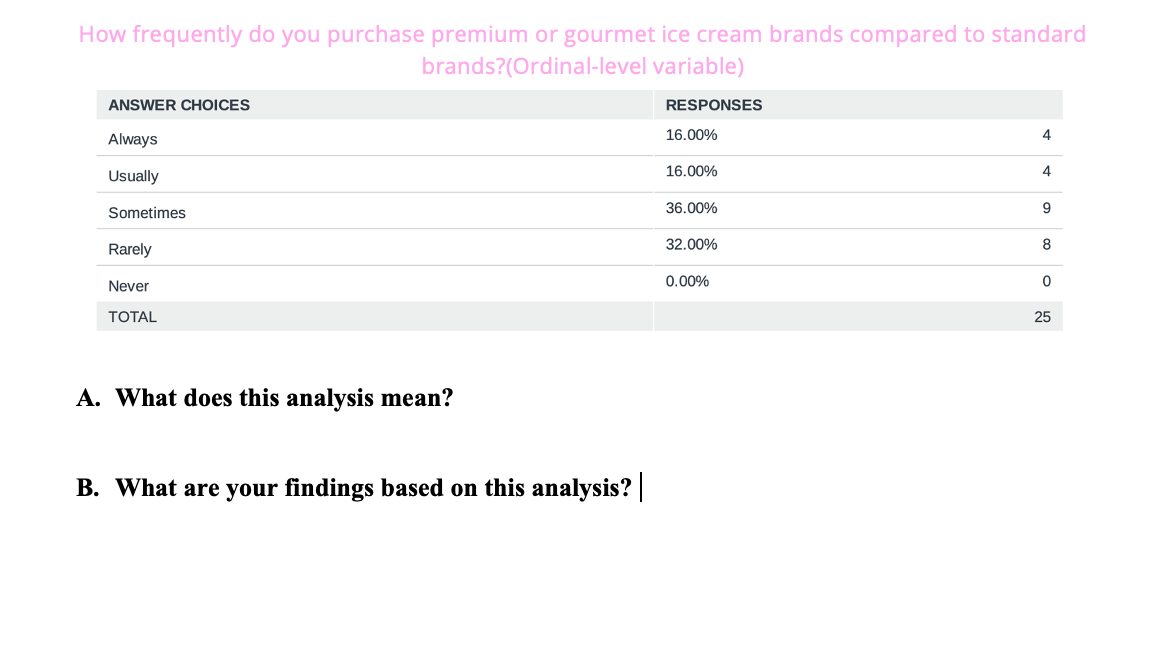Select the Always answer row label
Screen dimensions: 1152x666
coord(133,139)
